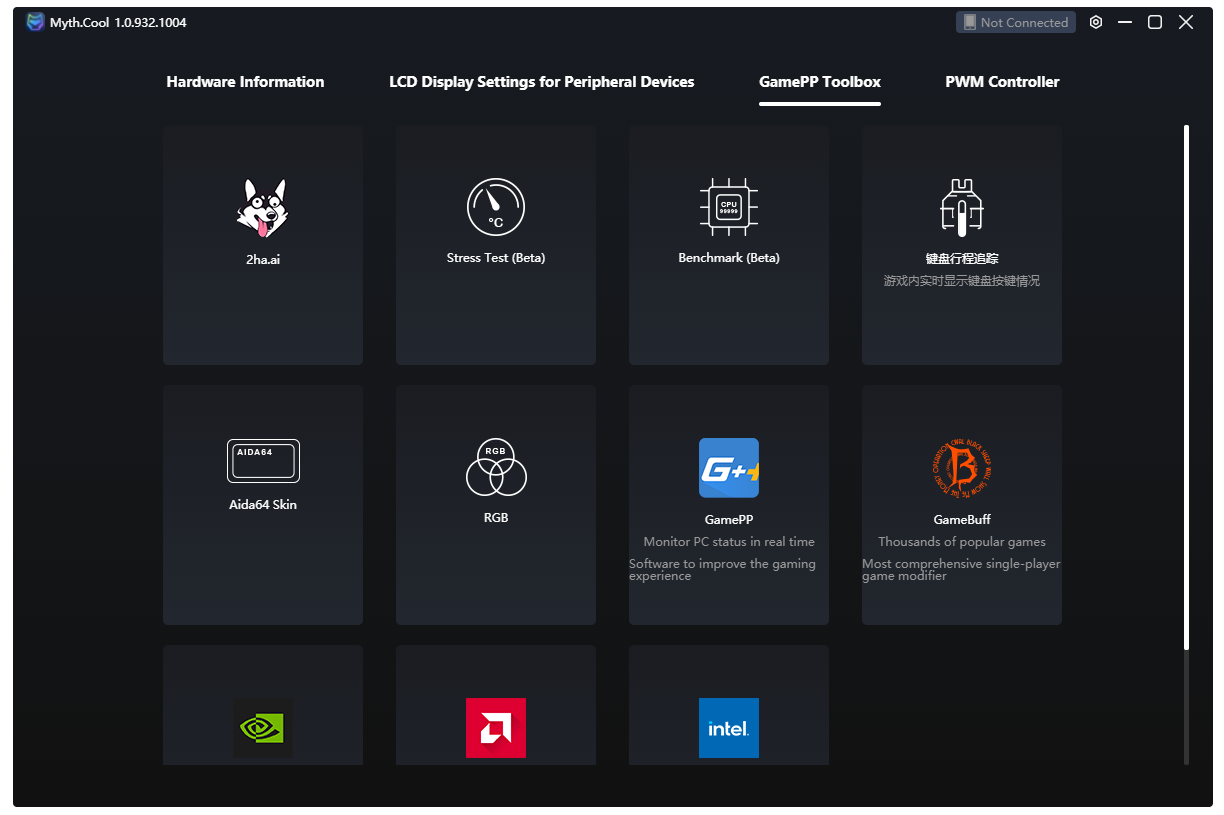Click the Stress Test (Beta) label
The height and width of the screenshot is (815, 1224).
(x=496, y=258)
